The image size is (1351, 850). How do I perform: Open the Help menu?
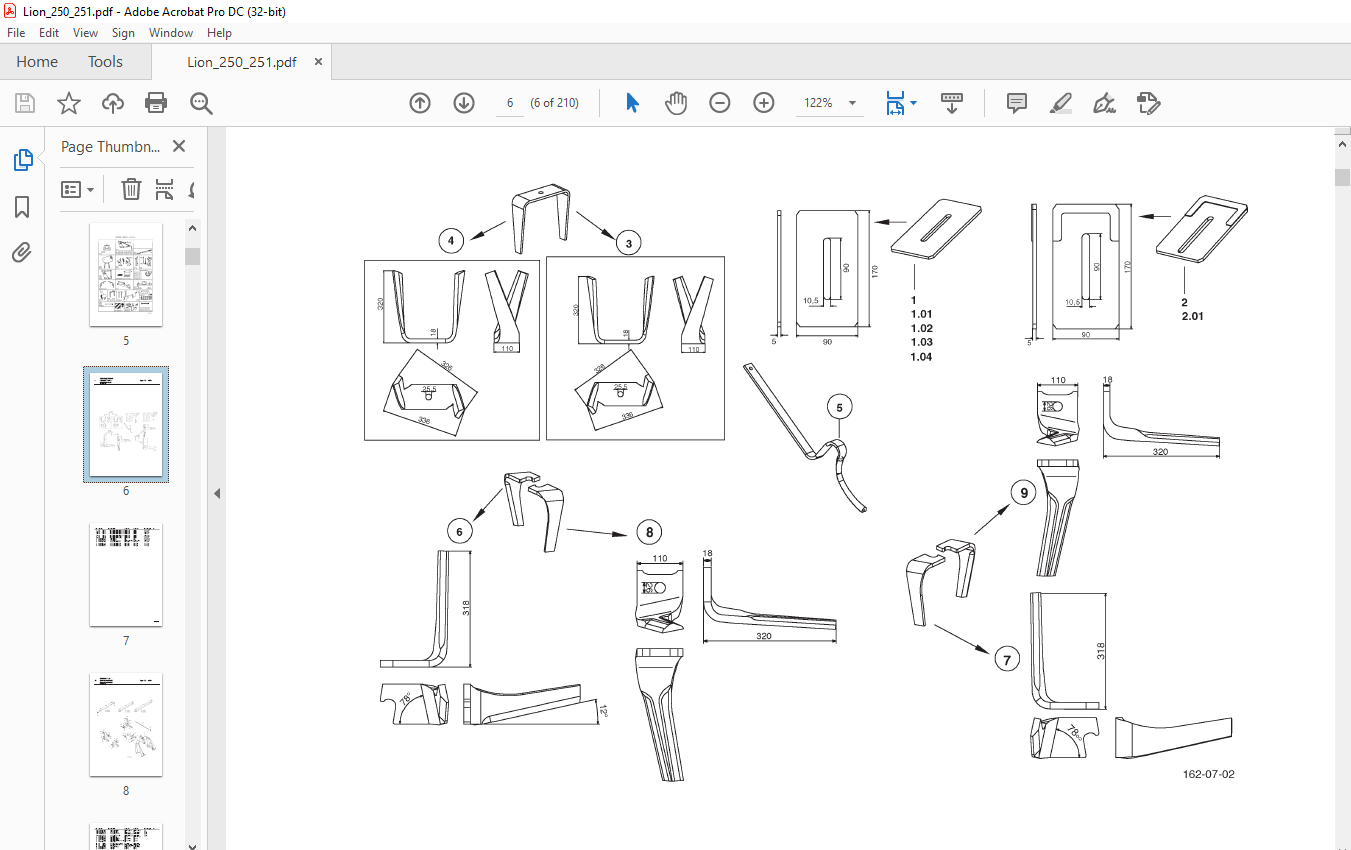(x=219, y=33)
